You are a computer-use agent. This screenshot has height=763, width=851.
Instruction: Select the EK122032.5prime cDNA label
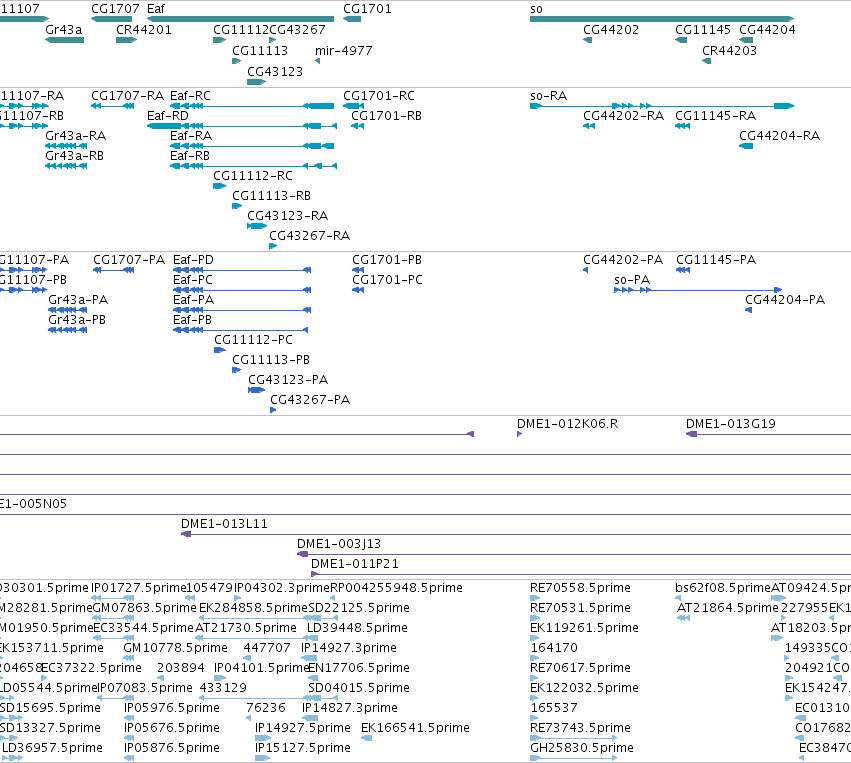584,688
